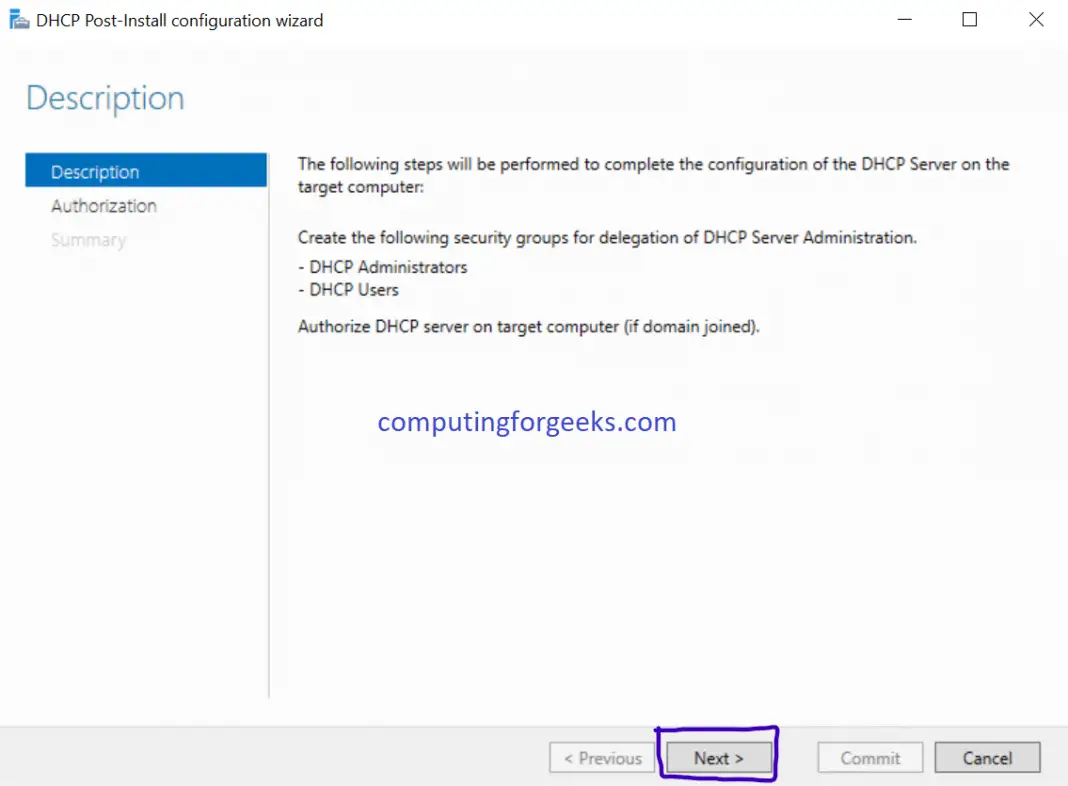Select the Authorization step in the sidebar
The height and width of the screenshot is (786, 1068).
103,206
